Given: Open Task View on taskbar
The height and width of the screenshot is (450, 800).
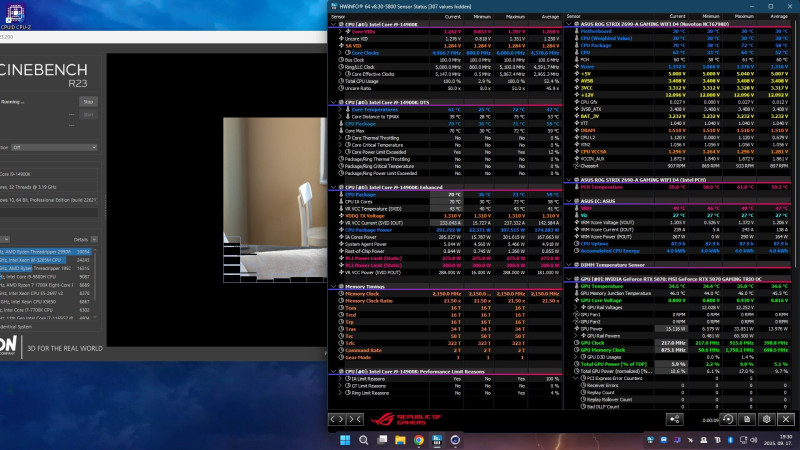Looking at the screenshot, I should coord(382,440).
